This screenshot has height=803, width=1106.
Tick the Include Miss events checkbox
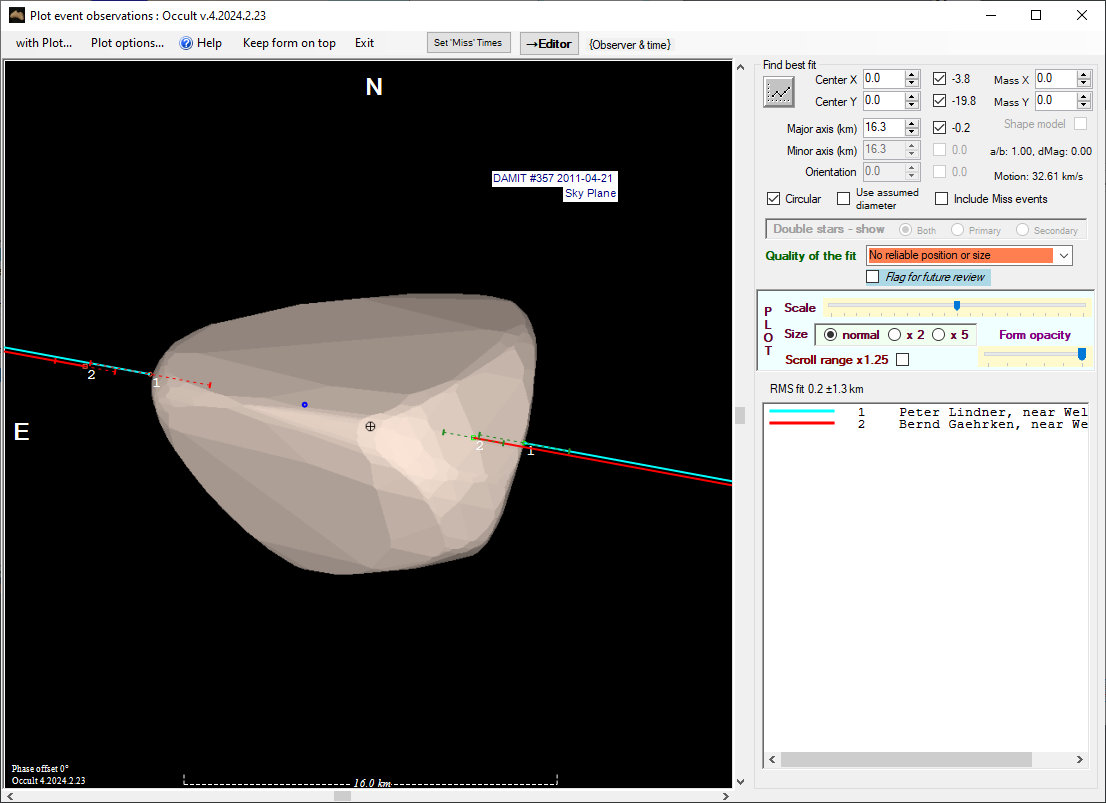[x=941, y=199]
